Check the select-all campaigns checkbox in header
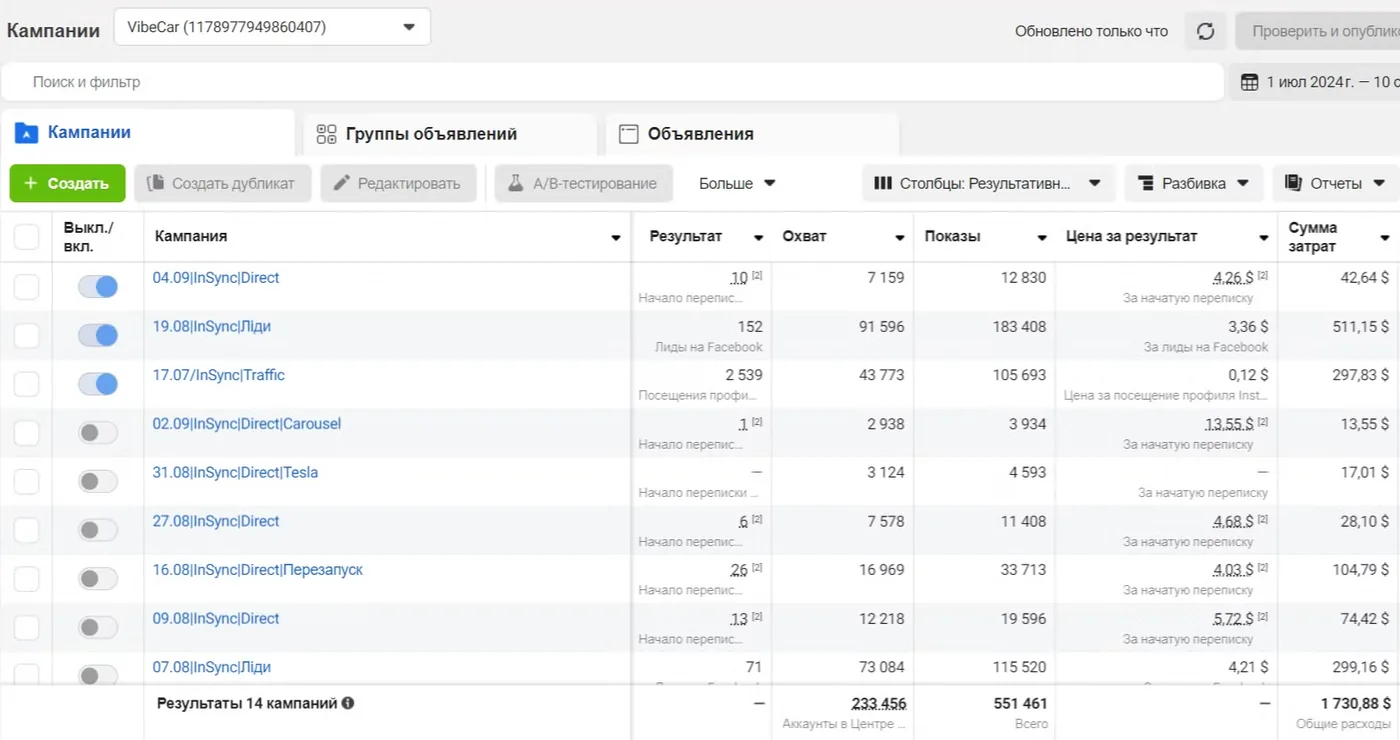This screenshot has height=740, width=1400. pos(26,237)
